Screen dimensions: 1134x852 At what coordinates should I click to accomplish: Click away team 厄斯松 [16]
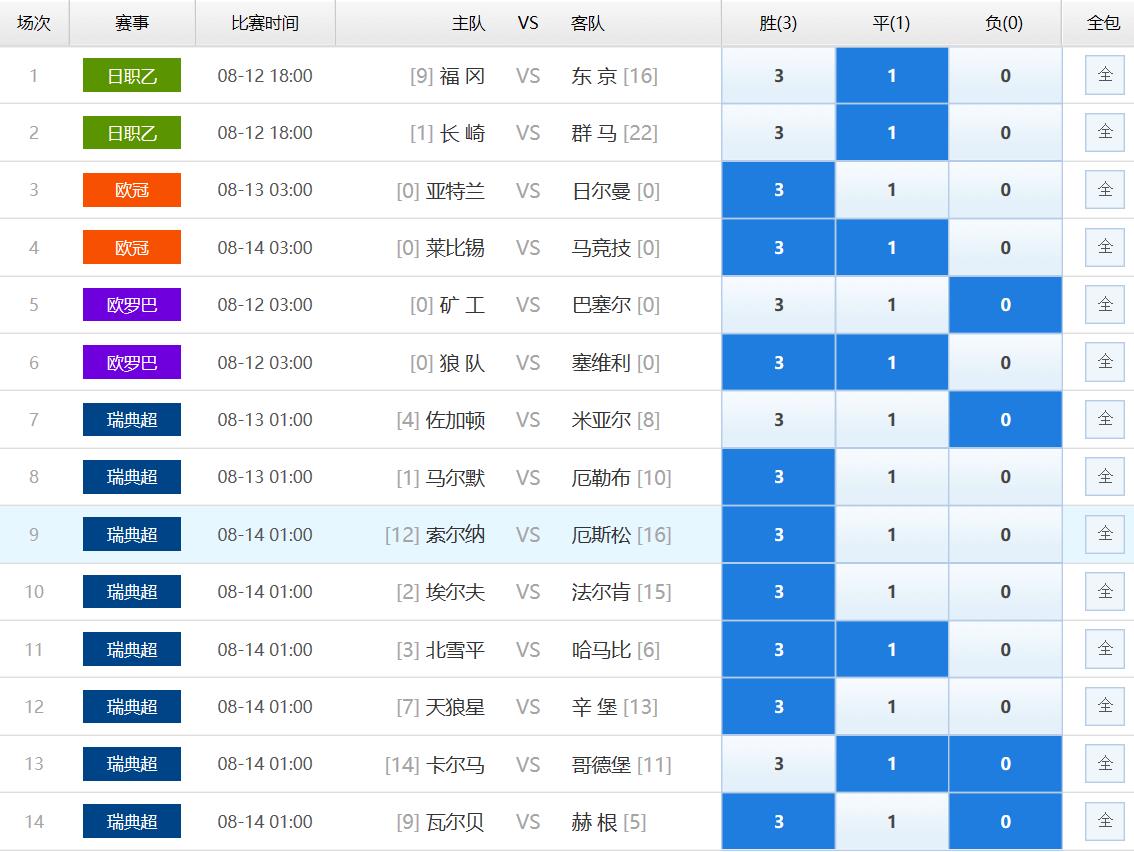(x=621, y=535)
